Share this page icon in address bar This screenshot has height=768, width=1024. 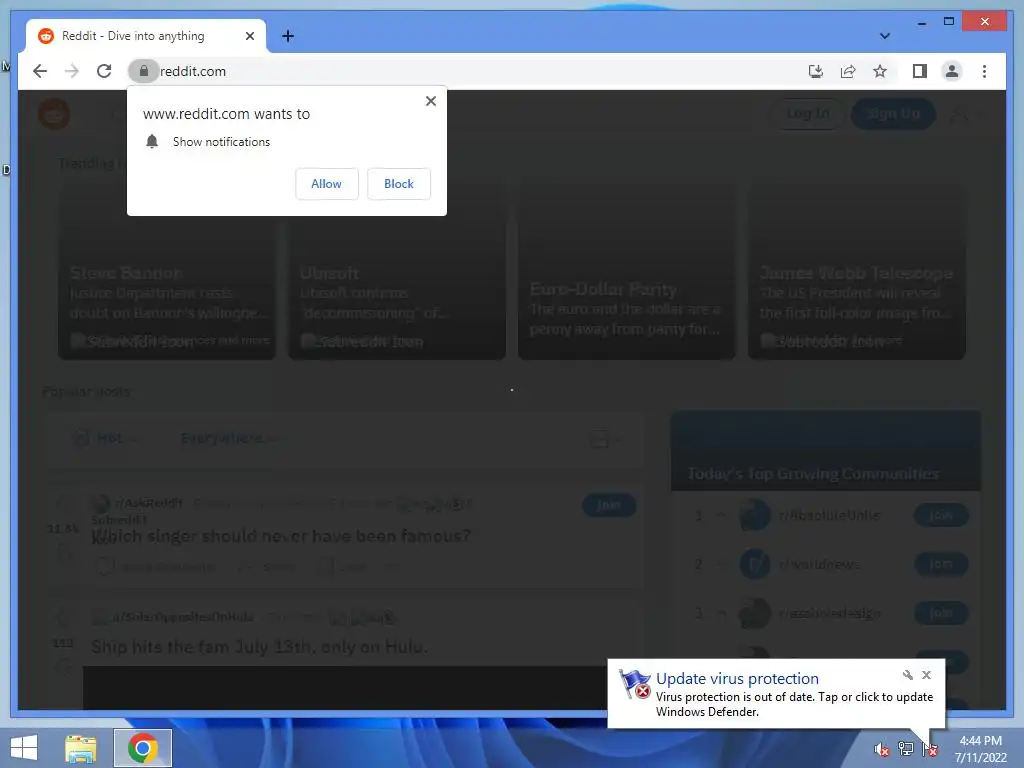pos(848,71)
